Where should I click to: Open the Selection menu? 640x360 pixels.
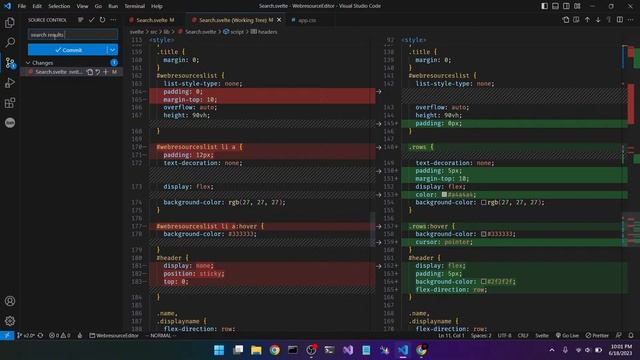click(x=59, y=6)
